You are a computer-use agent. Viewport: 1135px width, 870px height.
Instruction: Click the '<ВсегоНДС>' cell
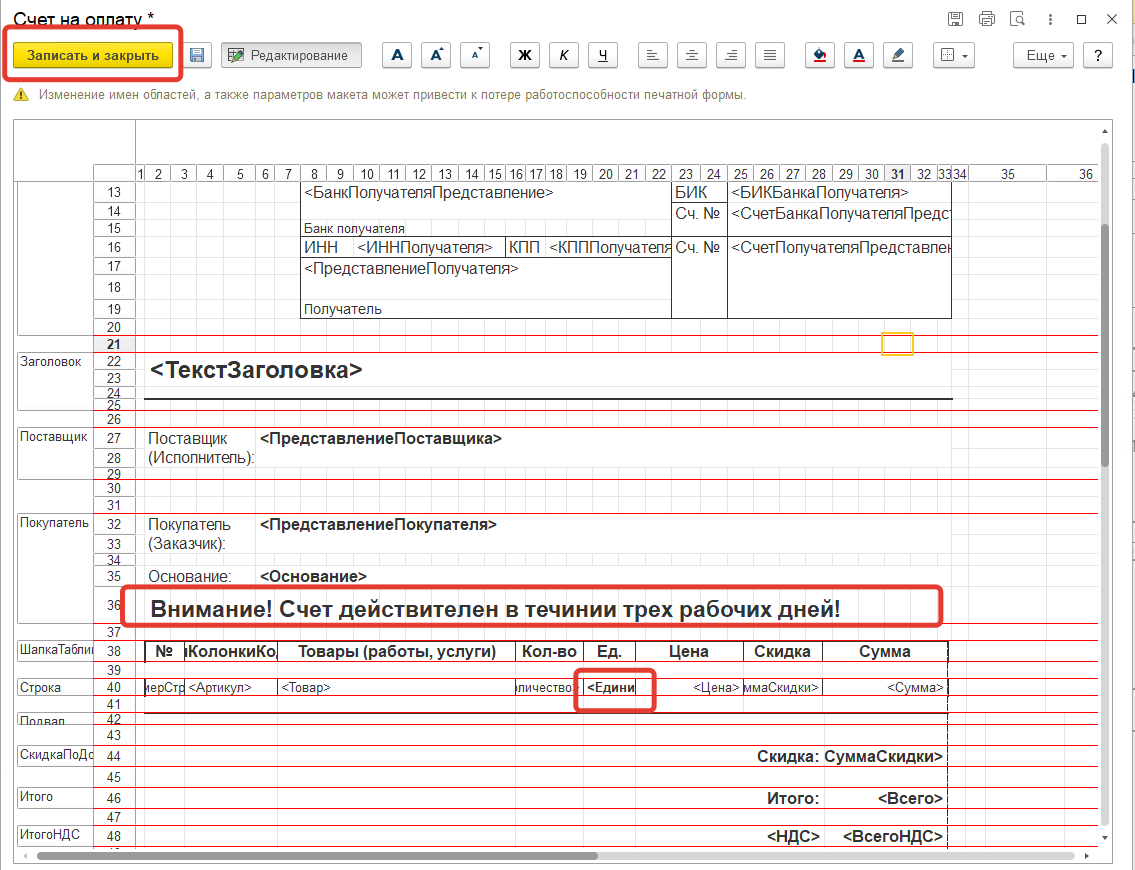click(x=885, y=837)
